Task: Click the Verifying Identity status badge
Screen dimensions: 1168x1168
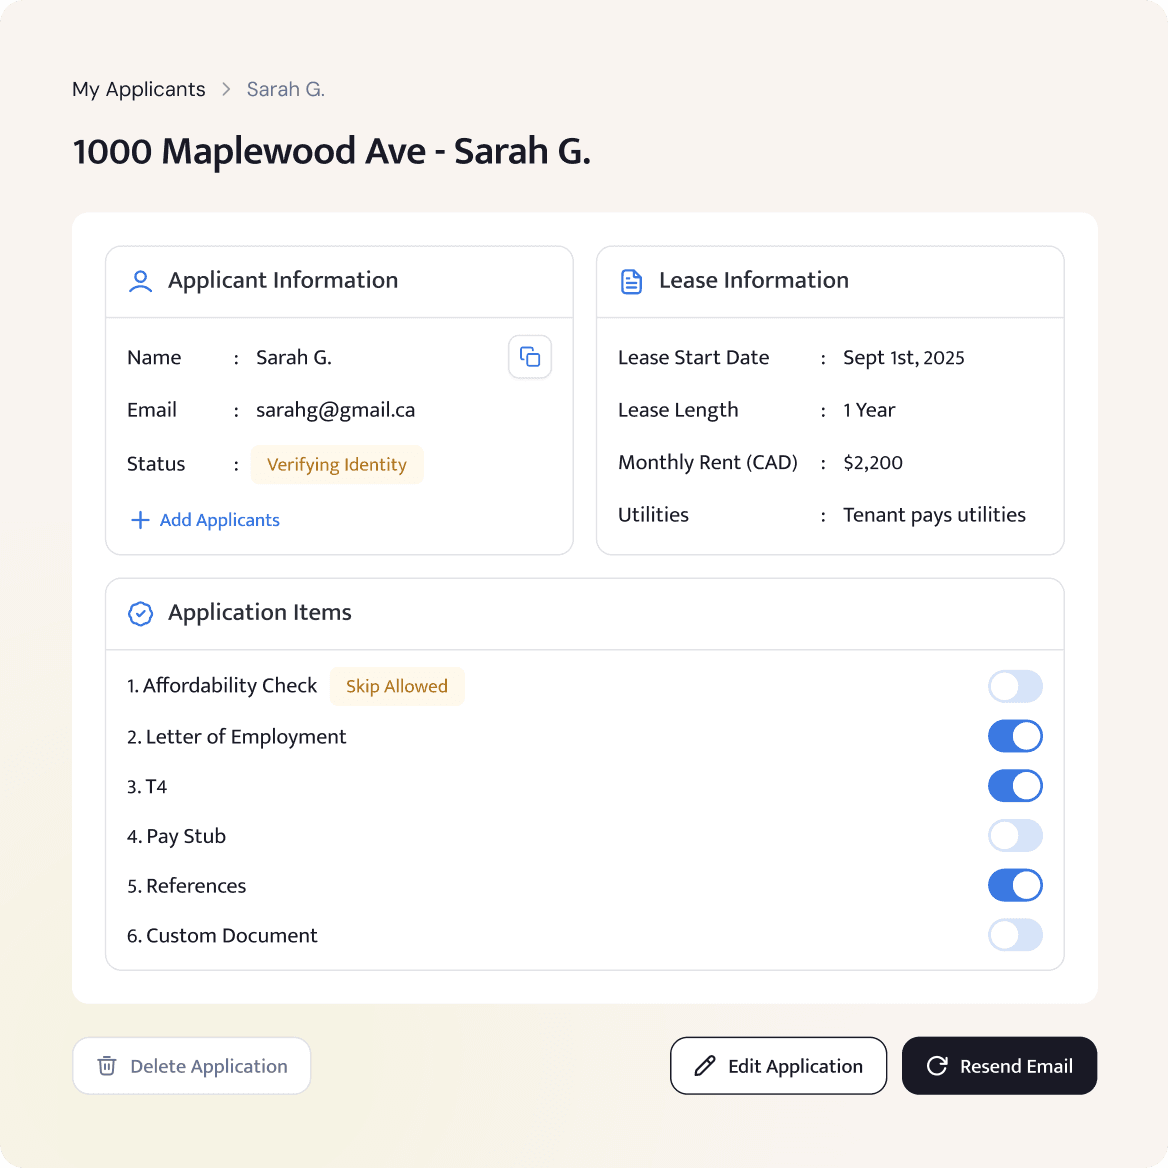Action: [x=337, y=465]
